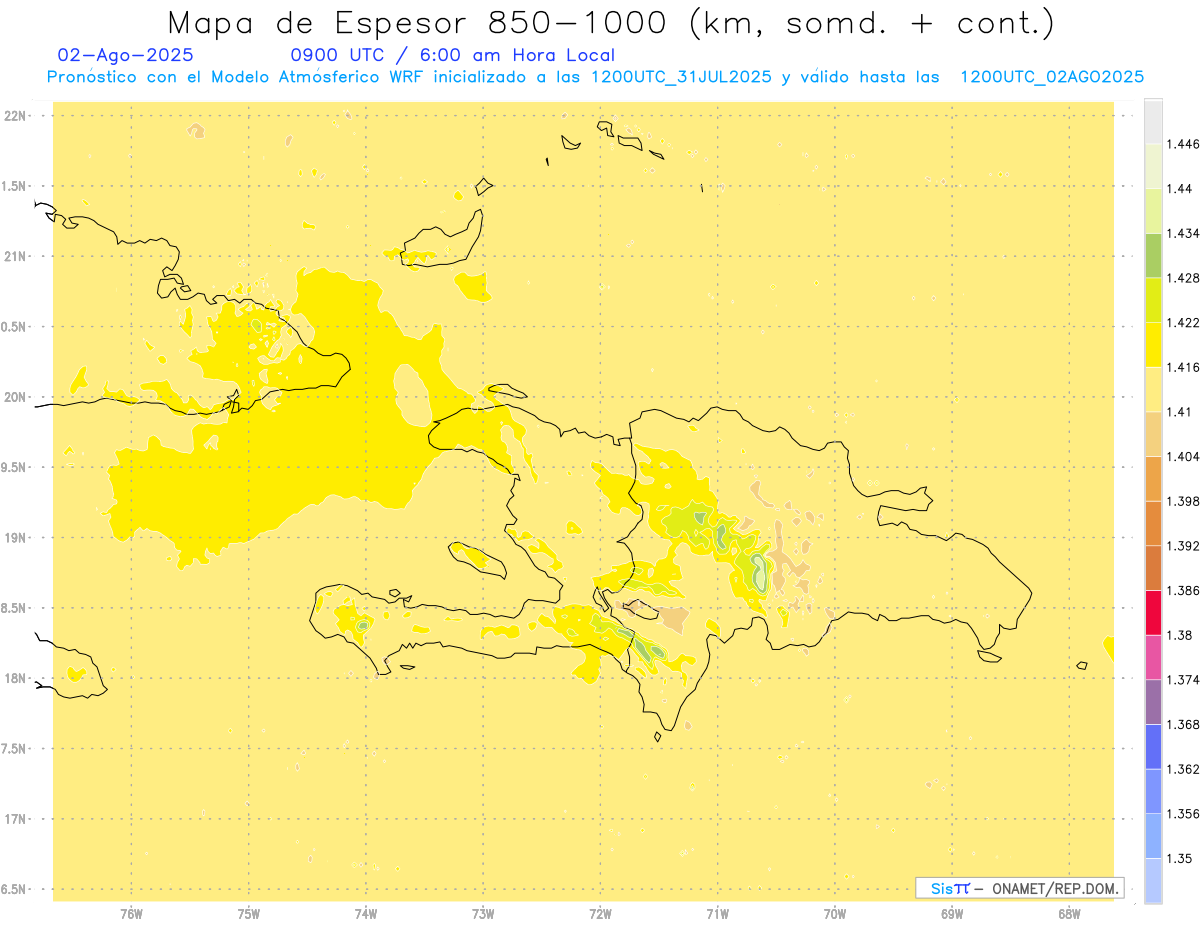Click the legend value 1.398
This screenshot has height=927, width=1200.
click(1182, 501)
